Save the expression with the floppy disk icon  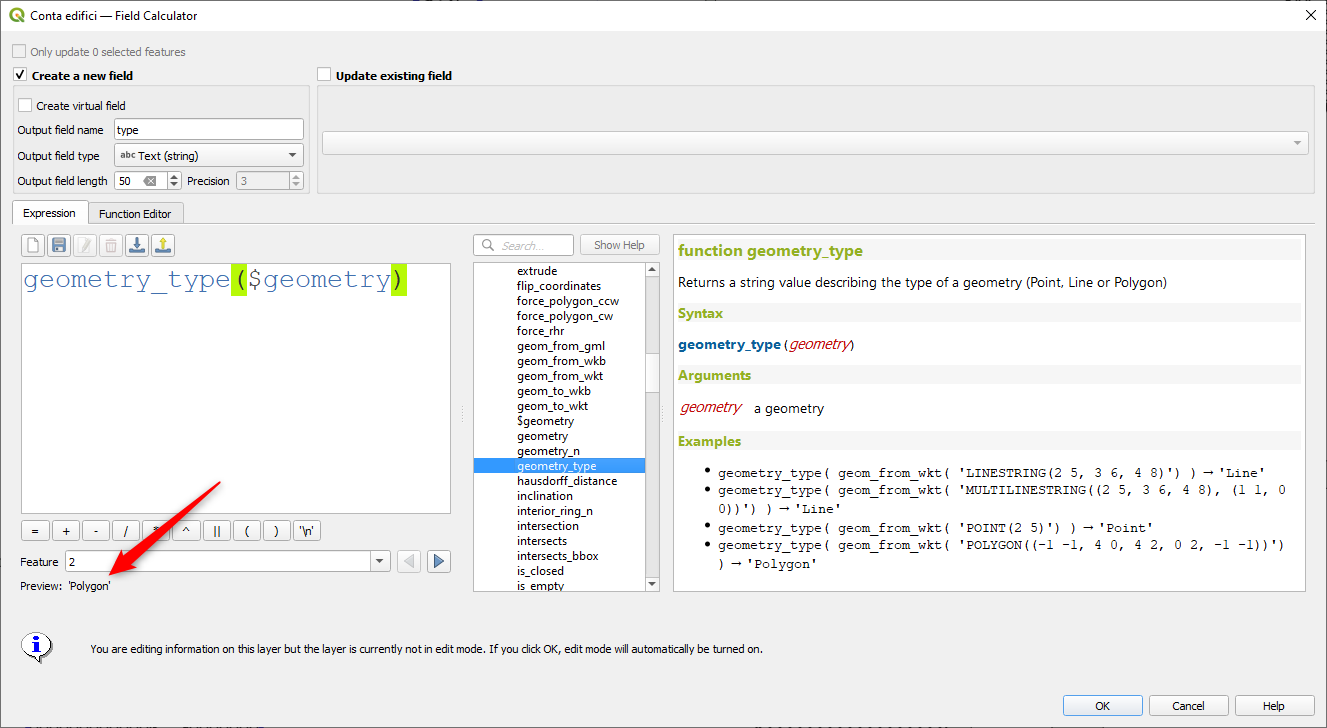(59, 245)
